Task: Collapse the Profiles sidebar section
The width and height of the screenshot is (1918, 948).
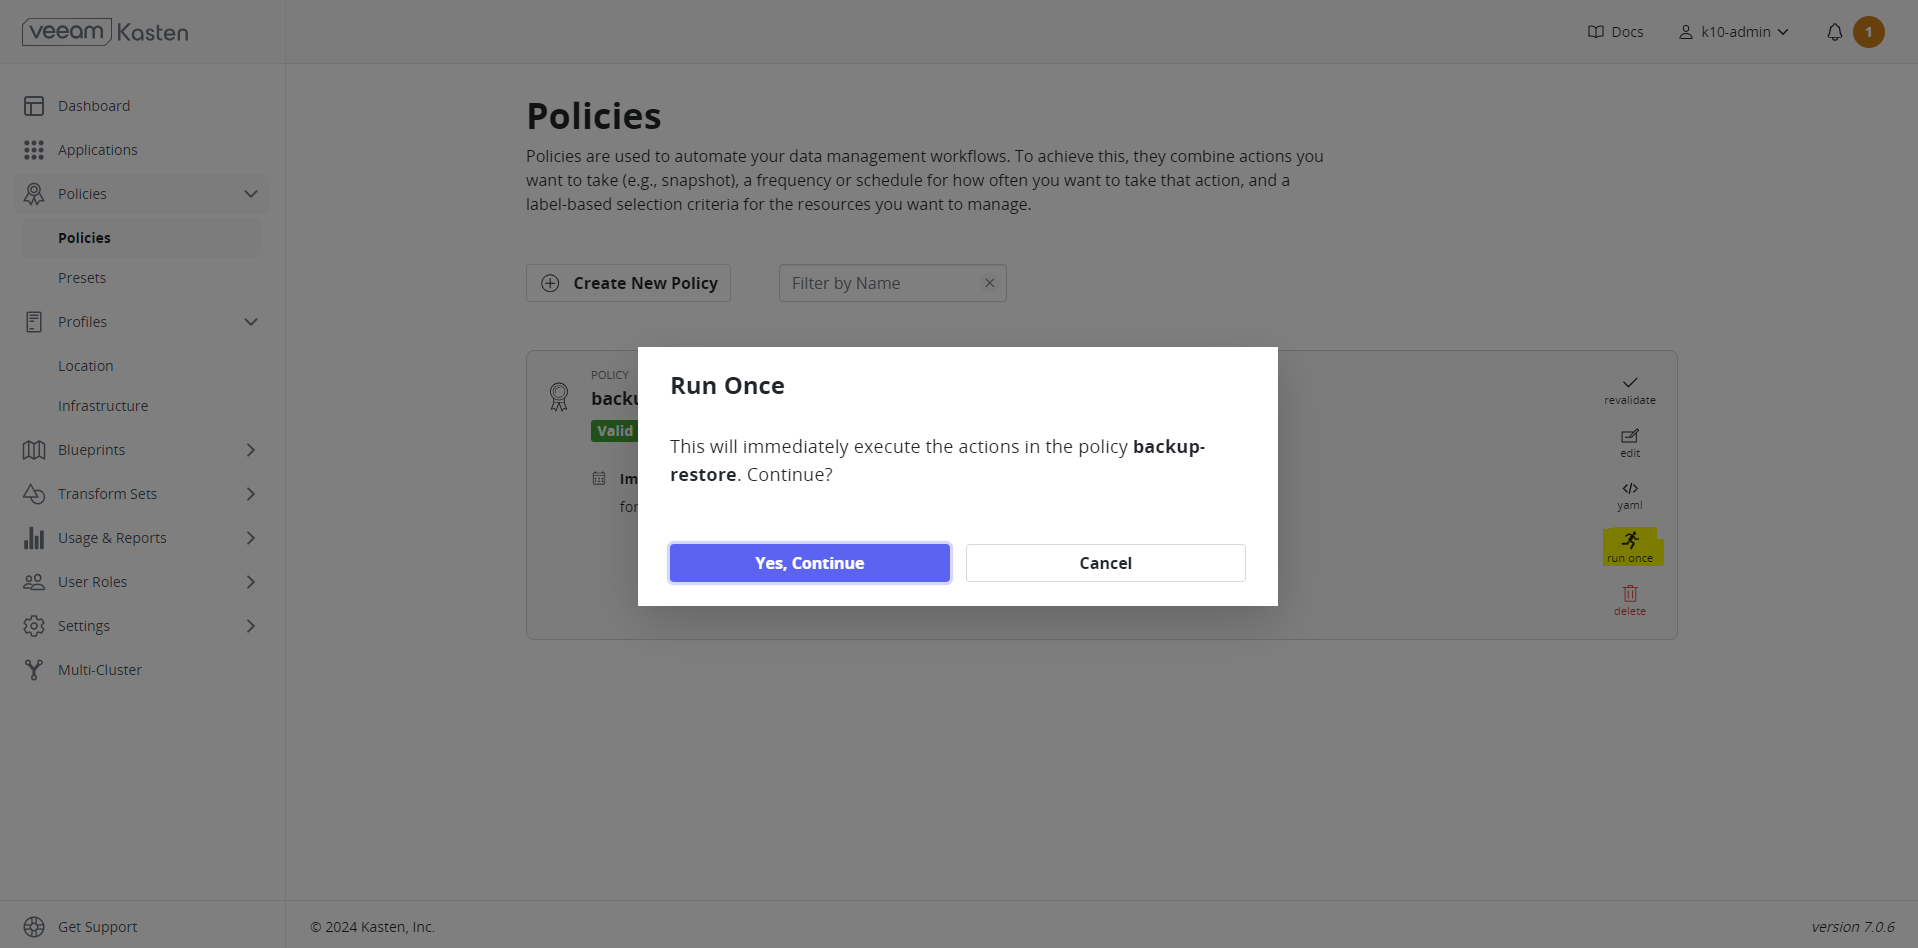Action: pyautogui.click(x=251, y=322)
